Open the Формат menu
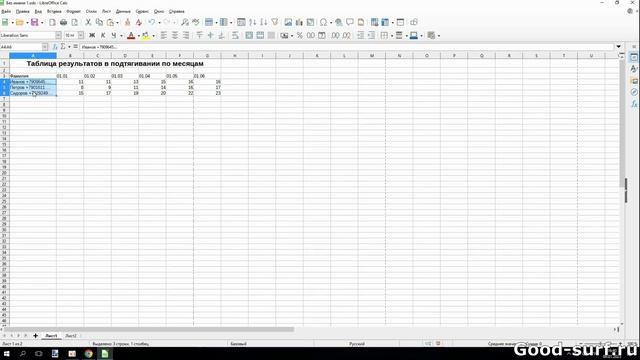640x360 pixels. pyautogui.click(x=73, y=11)
